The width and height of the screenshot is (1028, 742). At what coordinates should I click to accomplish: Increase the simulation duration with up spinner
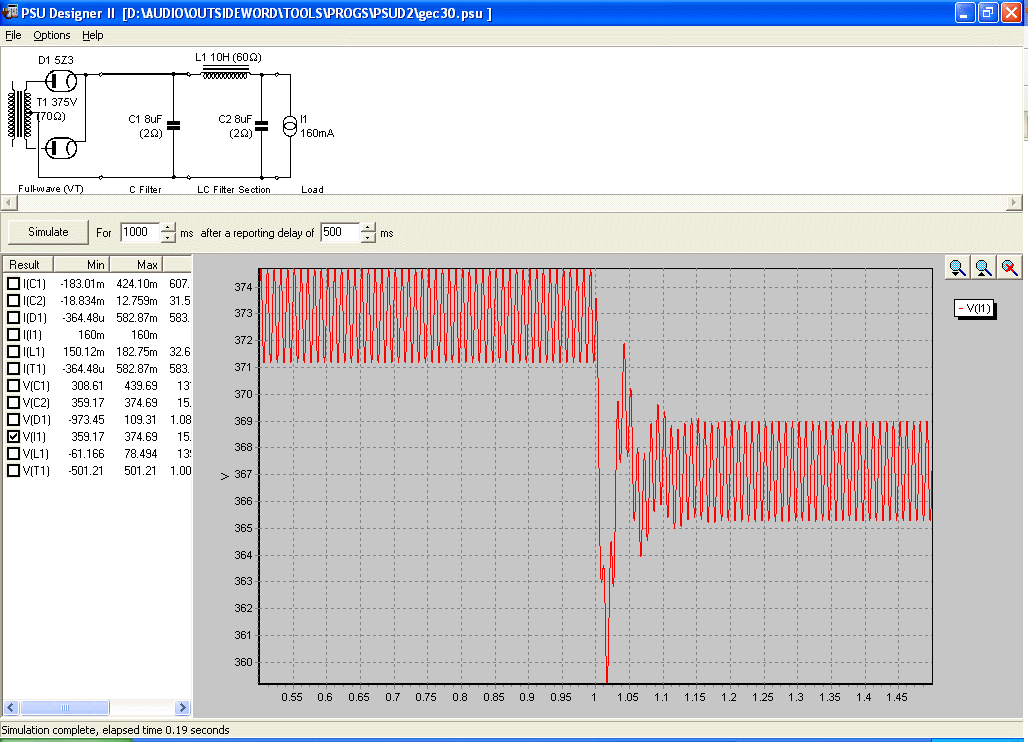[x=168, y=227]
